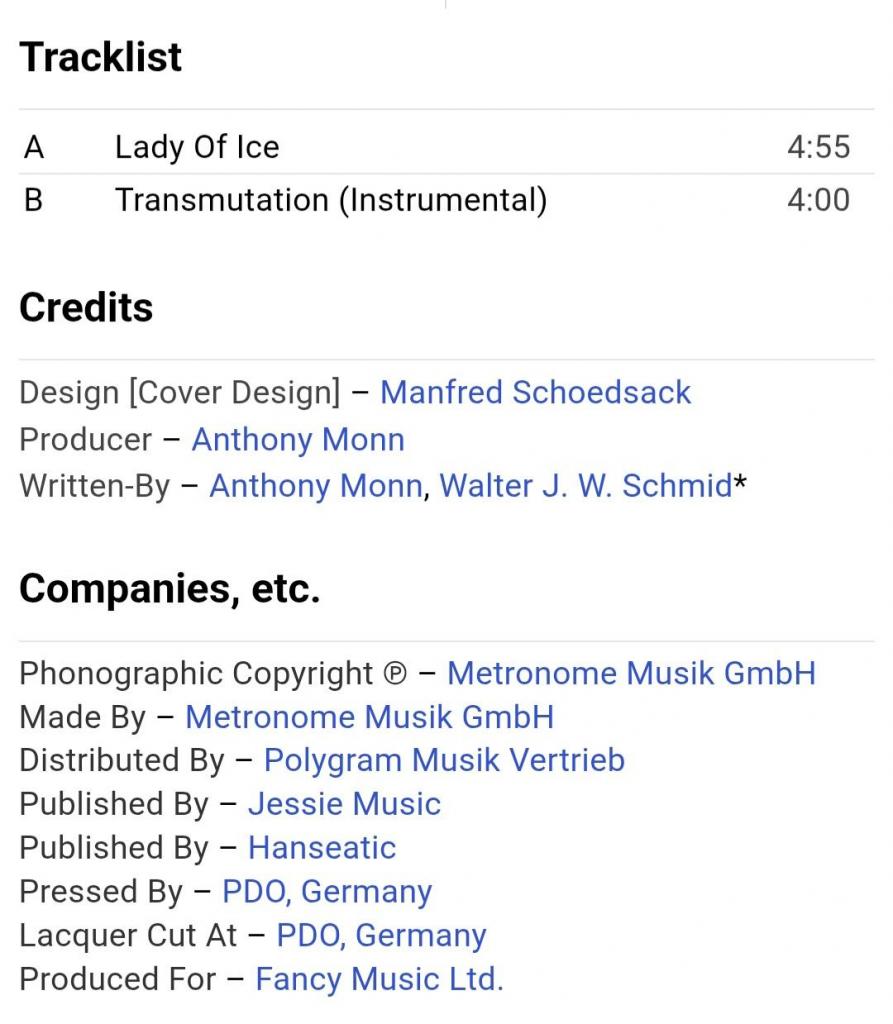Image resolution: width=893 pixels, height=1024 pixels.
Task: Select Transmutation (Instrumental) track row
Action: pyautogui.click(x=331, y=200)
